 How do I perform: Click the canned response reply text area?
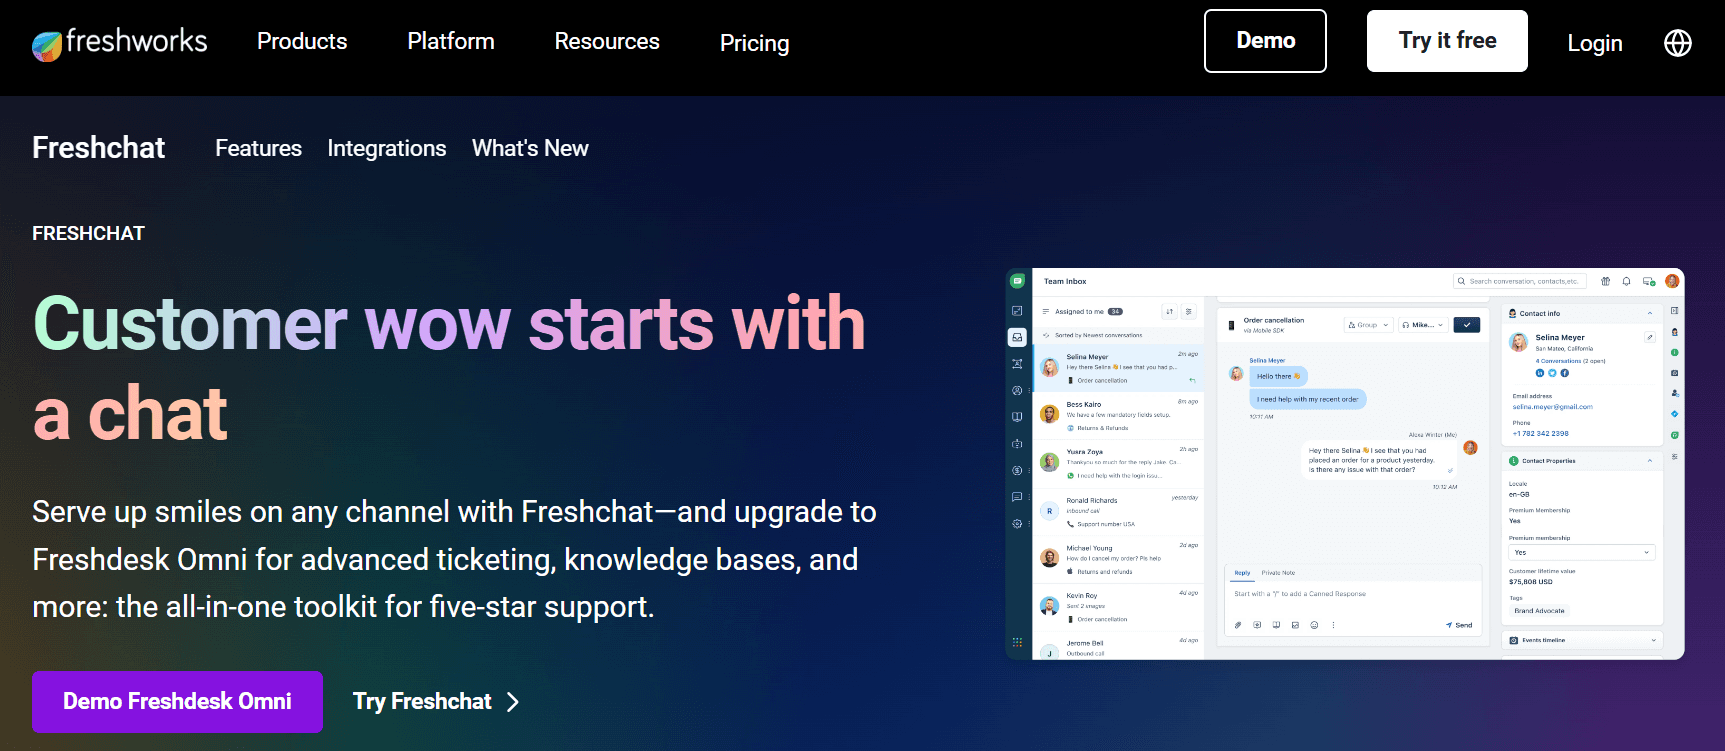[x=1352, y=598]
